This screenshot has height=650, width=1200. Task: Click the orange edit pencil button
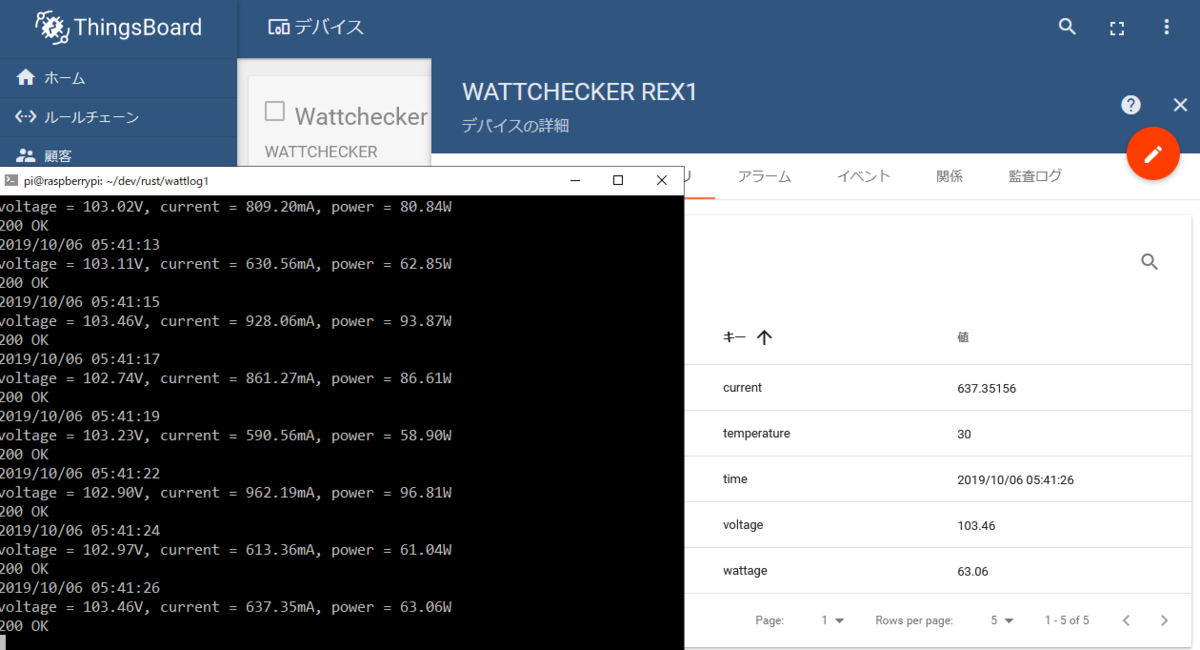(x=1153, y=154)
